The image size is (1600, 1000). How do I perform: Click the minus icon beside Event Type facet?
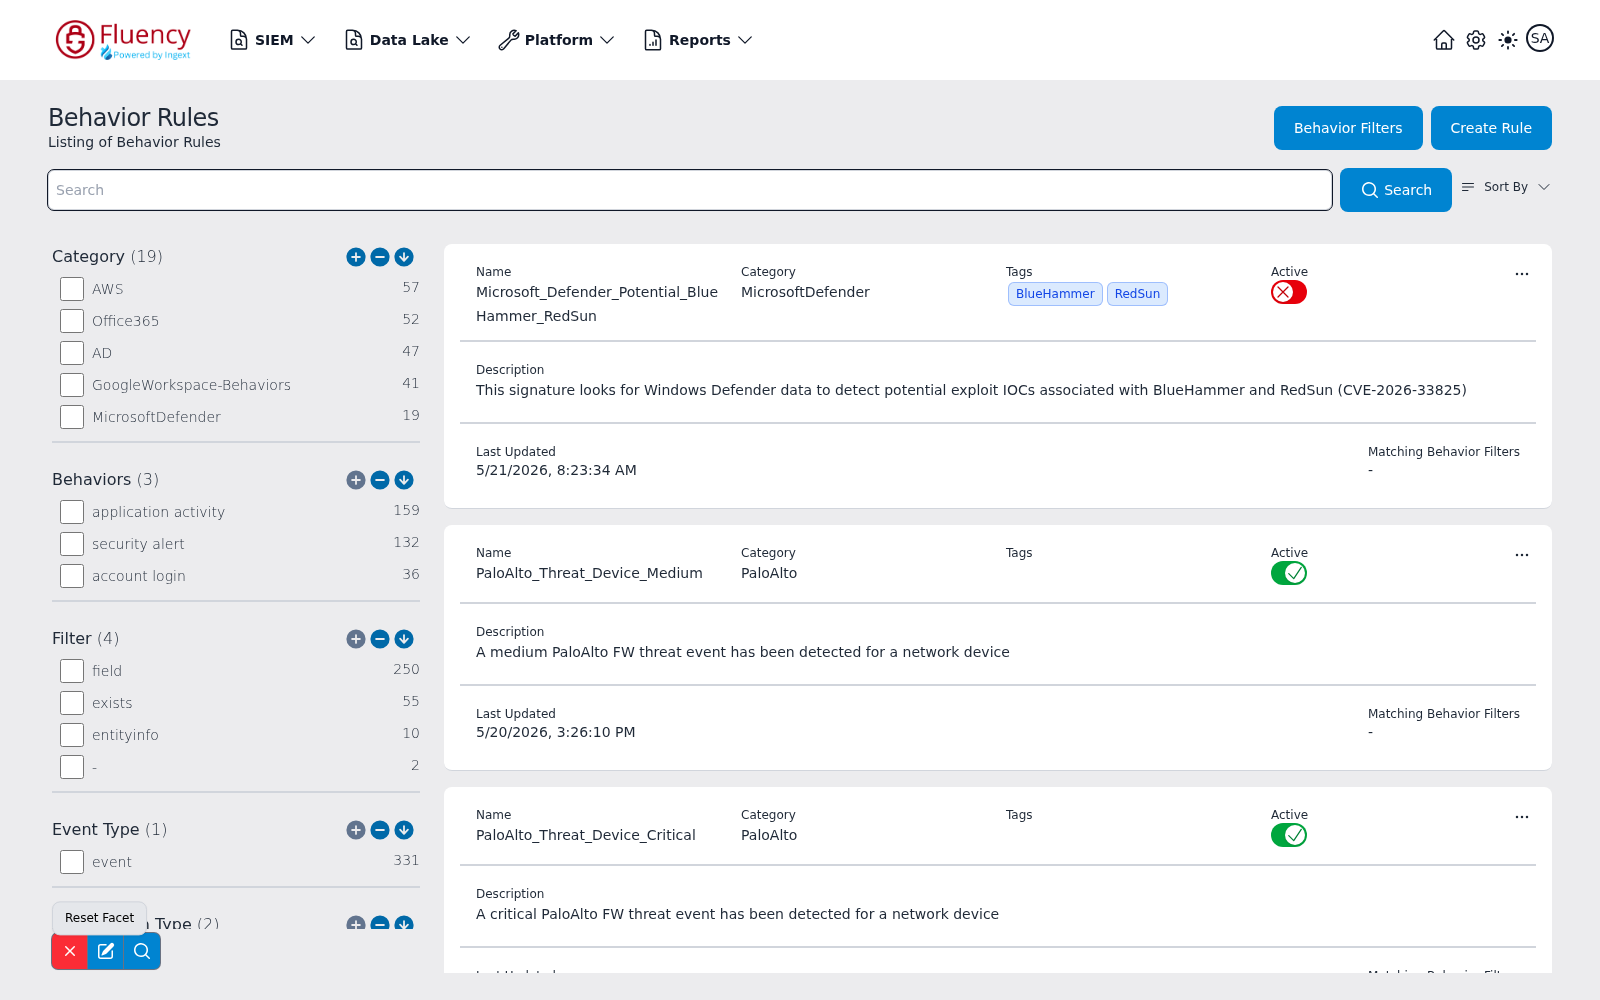[x=380, y=830]
